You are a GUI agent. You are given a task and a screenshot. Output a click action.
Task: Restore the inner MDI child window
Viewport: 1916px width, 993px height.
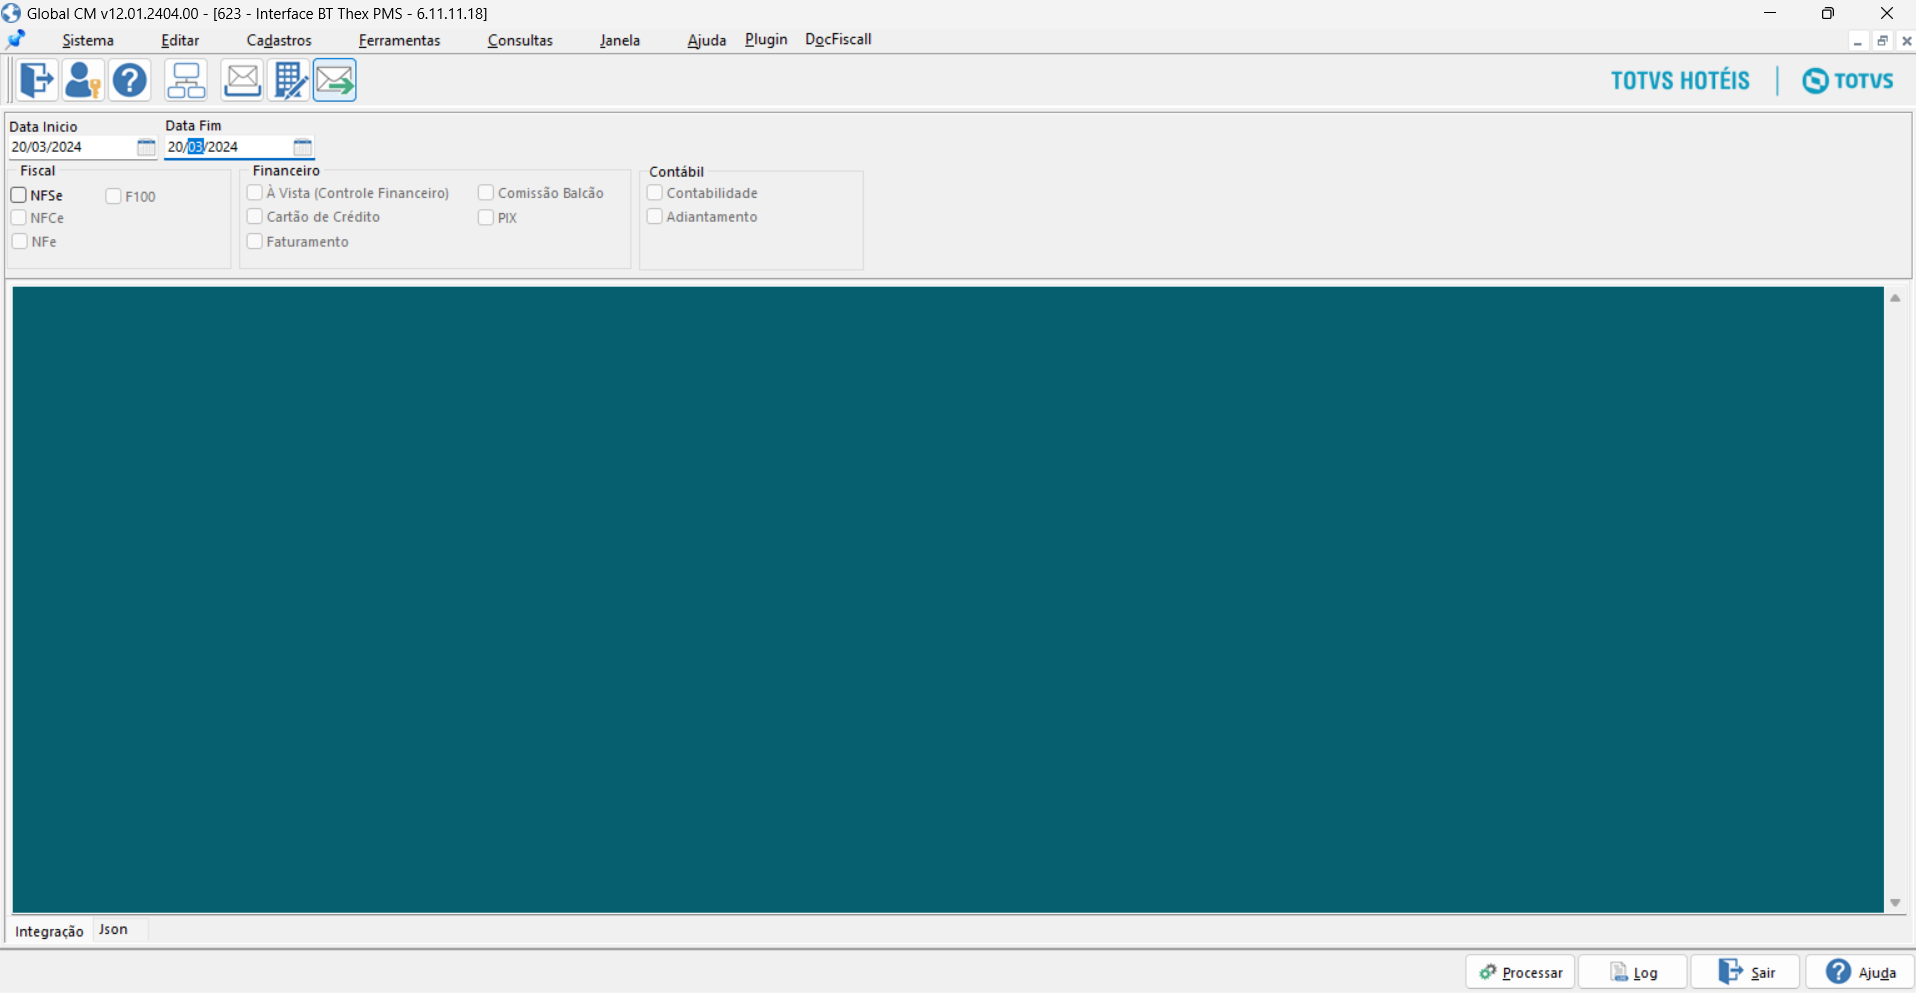click(1882, 41)
